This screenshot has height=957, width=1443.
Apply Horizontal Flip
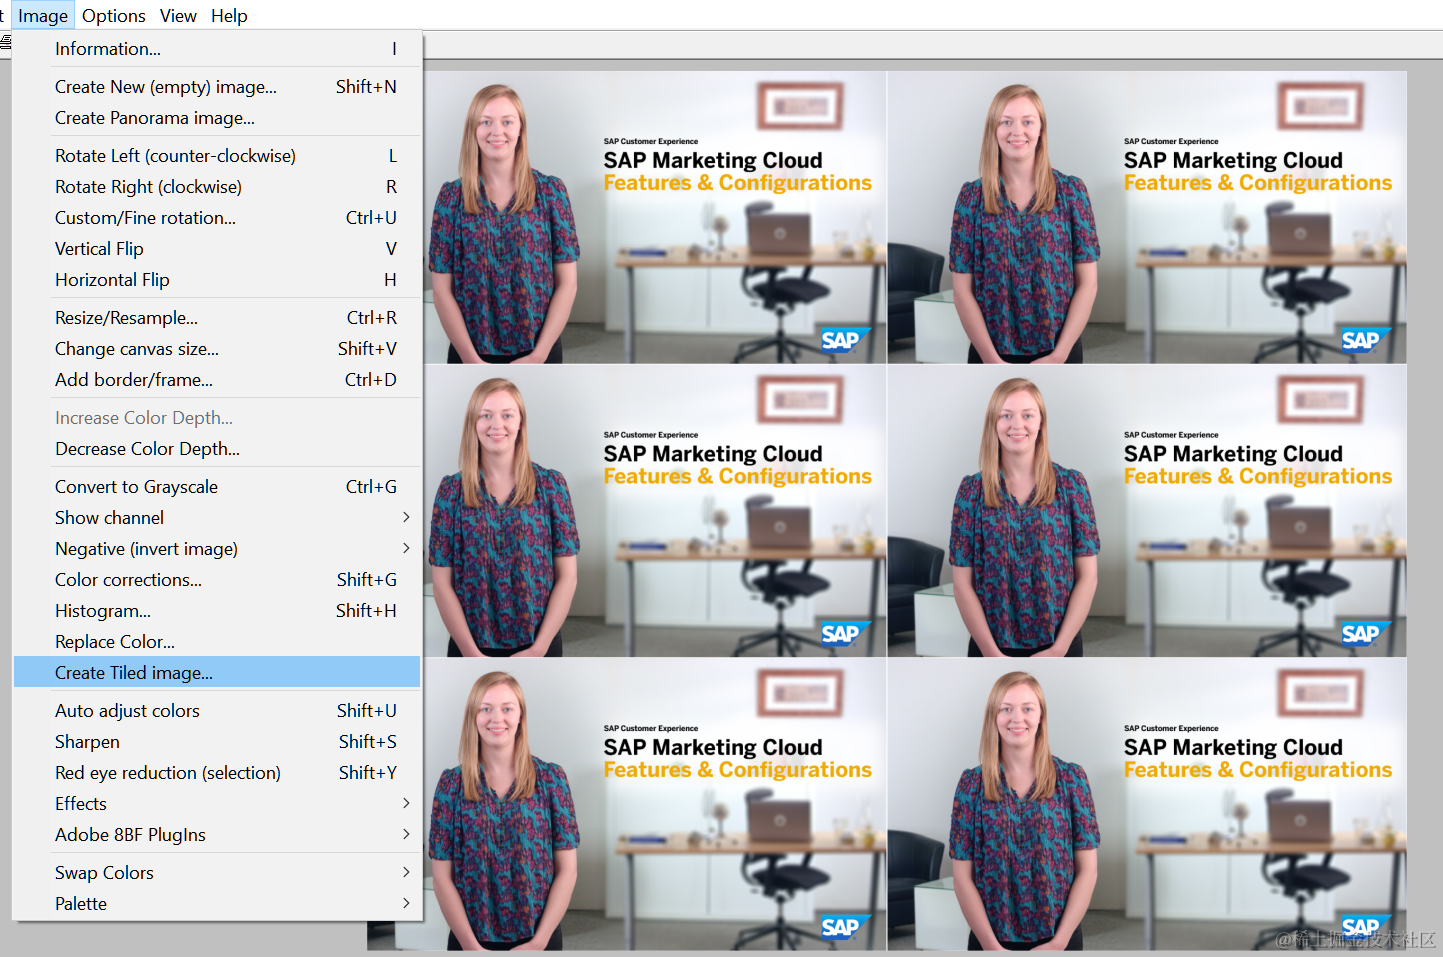[217, 280]
